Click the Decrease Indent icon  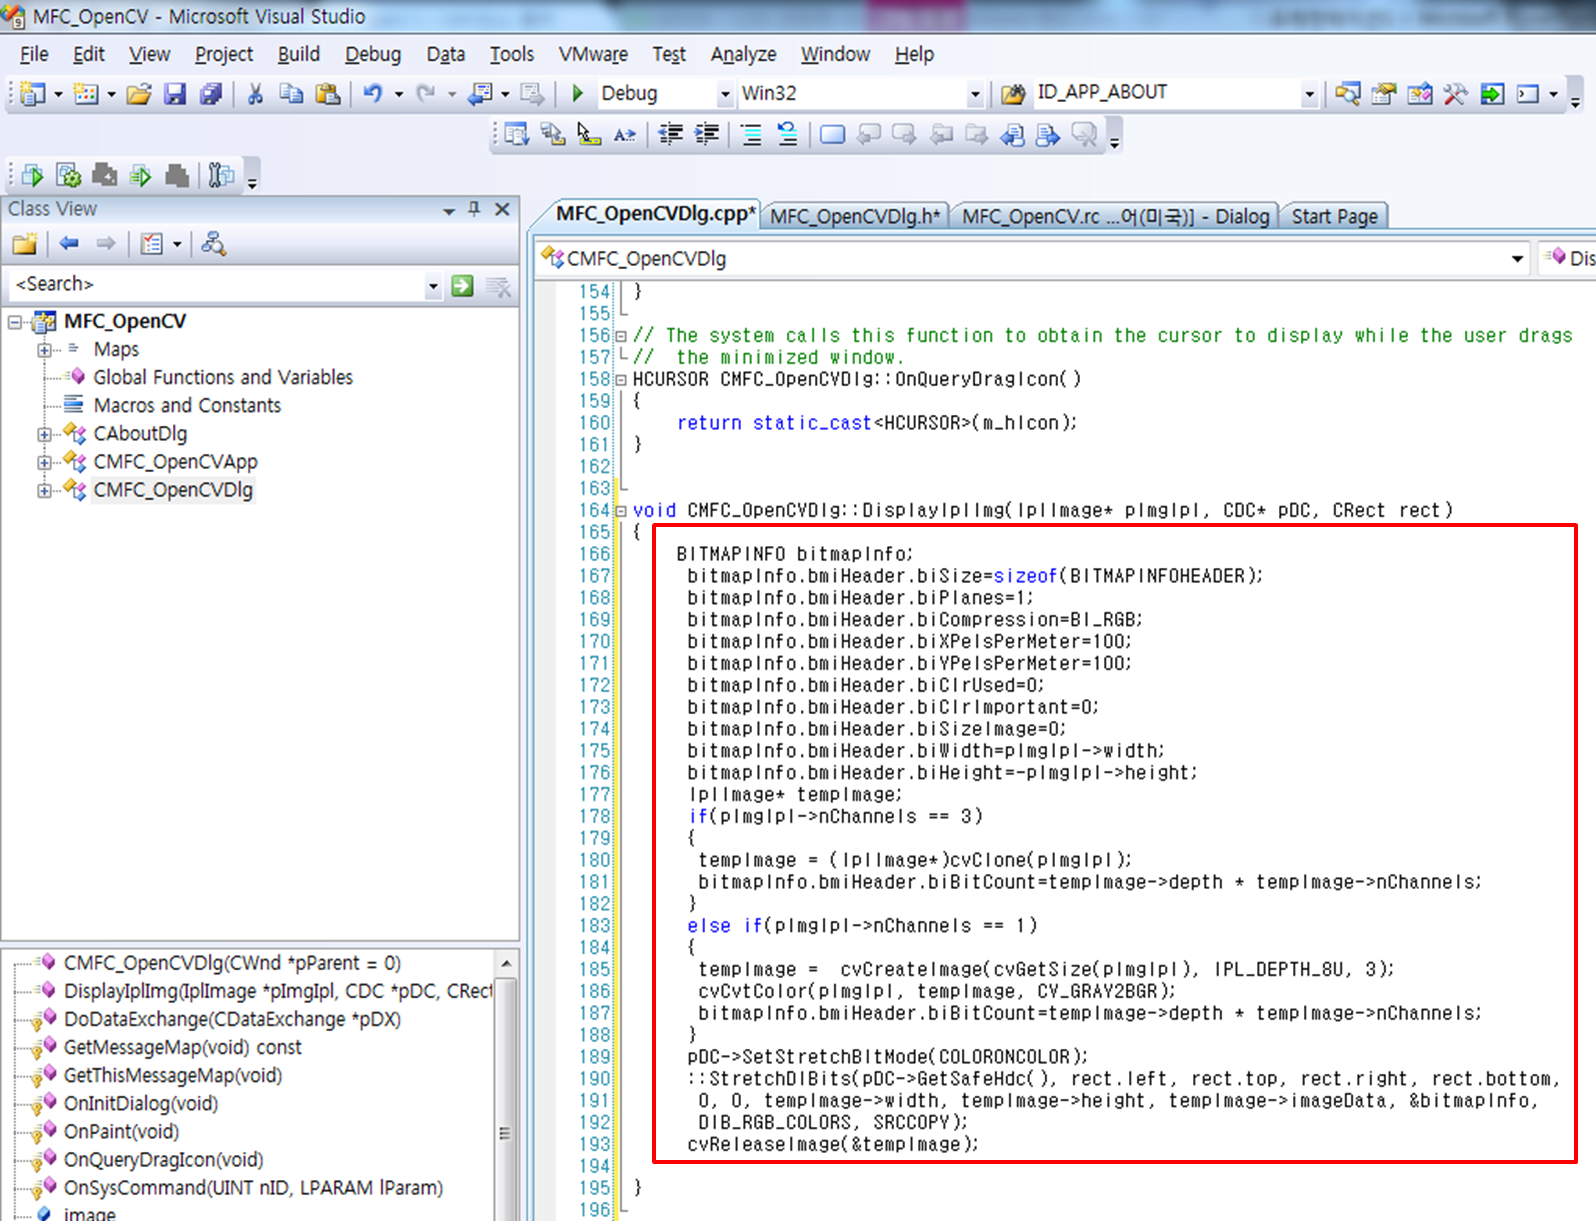pos(670,134)
